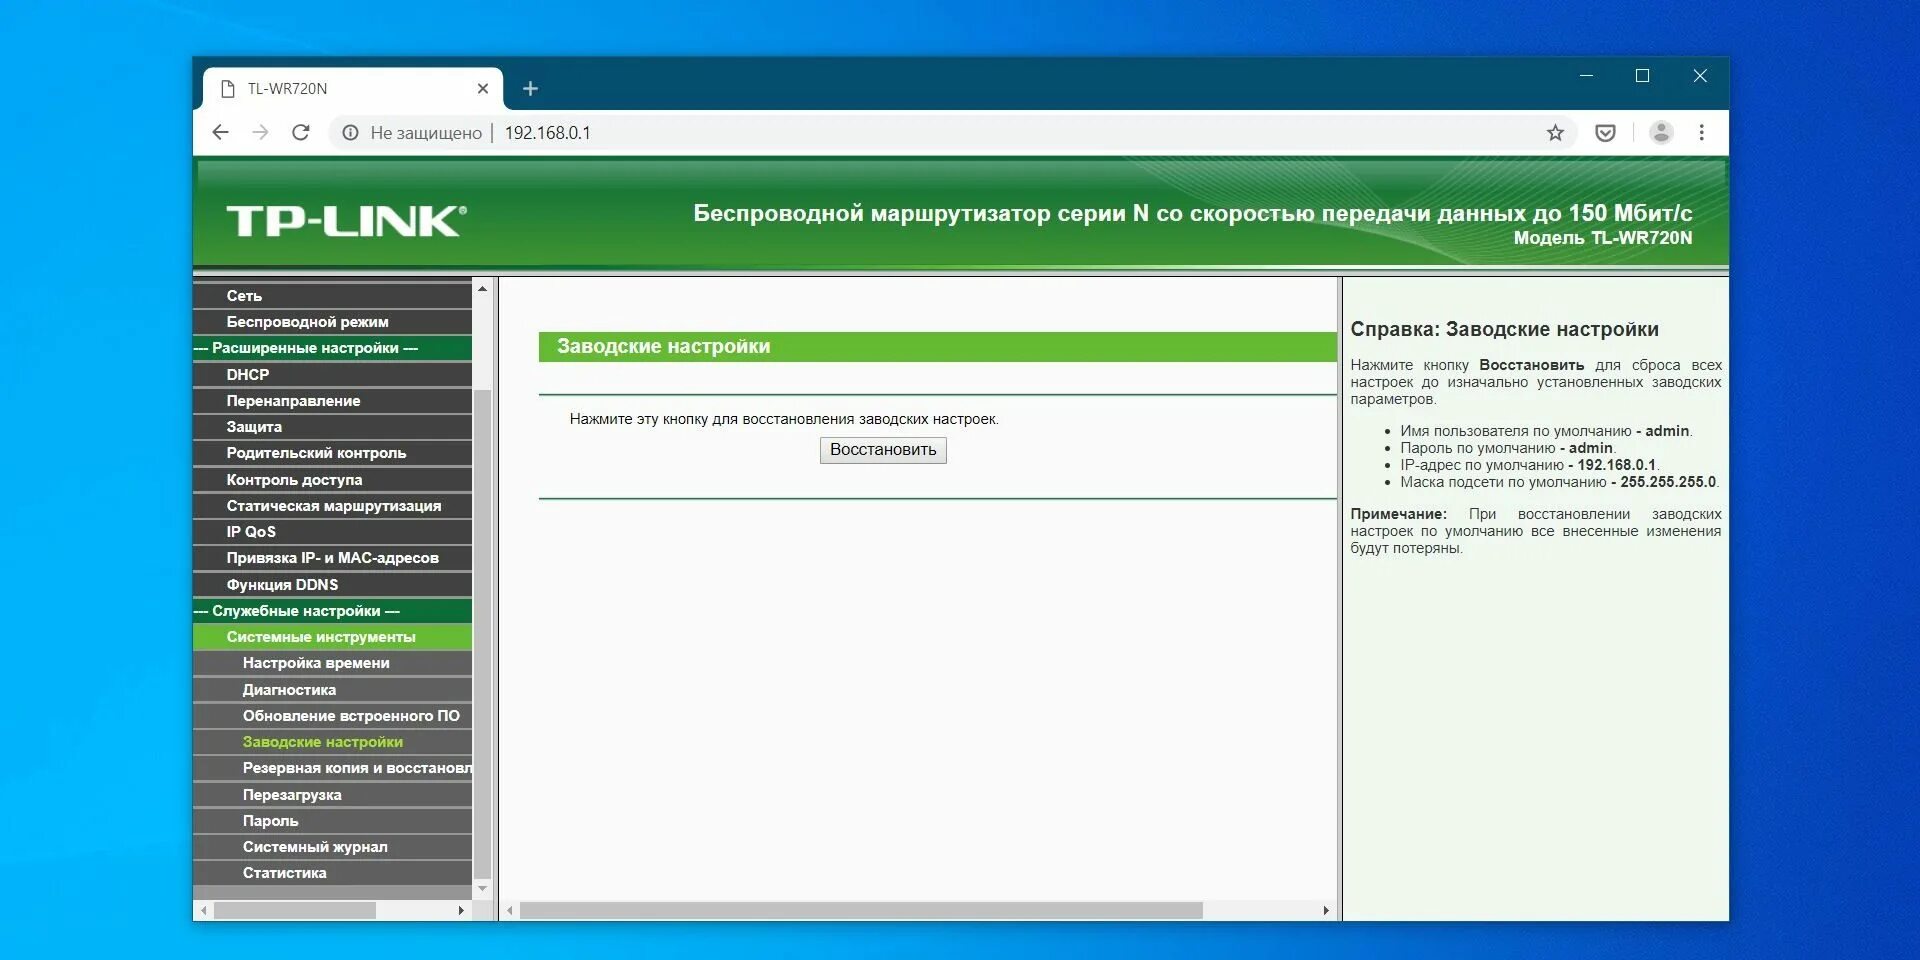Click the sidebar horizontal scroll left arrow

(x=204, y=911)
